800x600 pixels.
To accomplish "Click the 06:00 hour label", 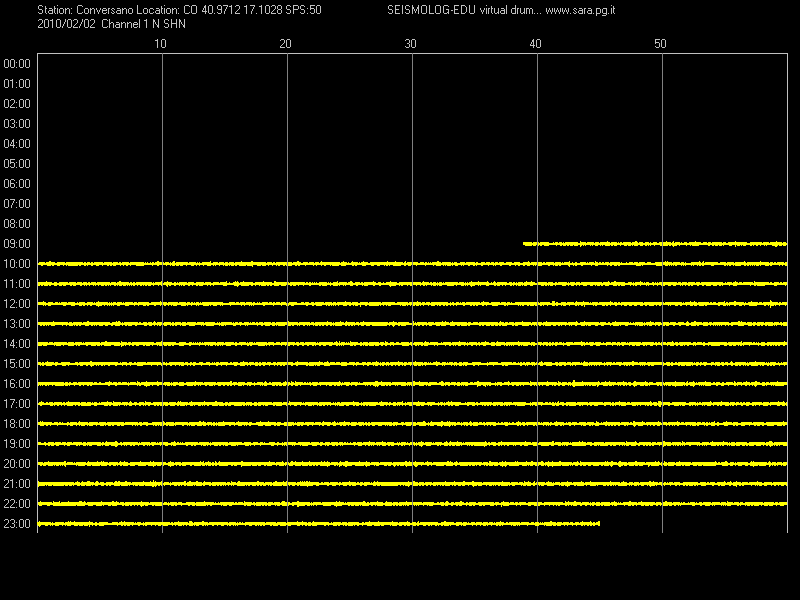I will (x=17, y=184).
